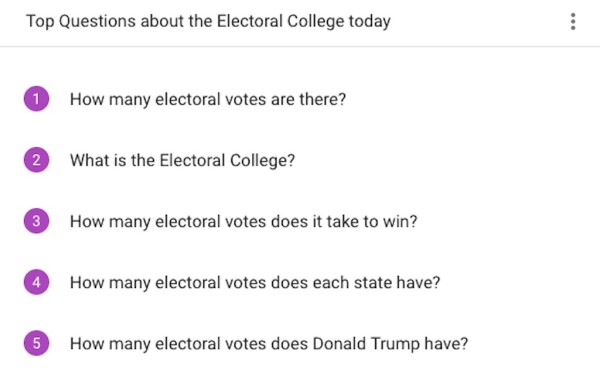Screen dimensions: 600x387
Task: Open 'How many electoral votes does each state have?'
Action: 255,283
